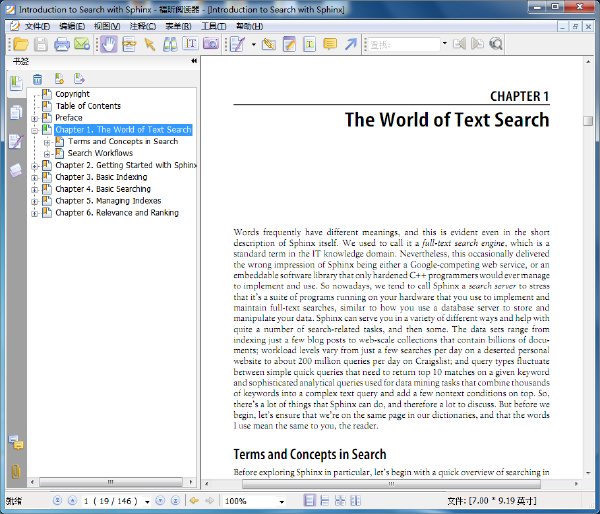
Task: Go to the first page
Action: click(57, 501)
